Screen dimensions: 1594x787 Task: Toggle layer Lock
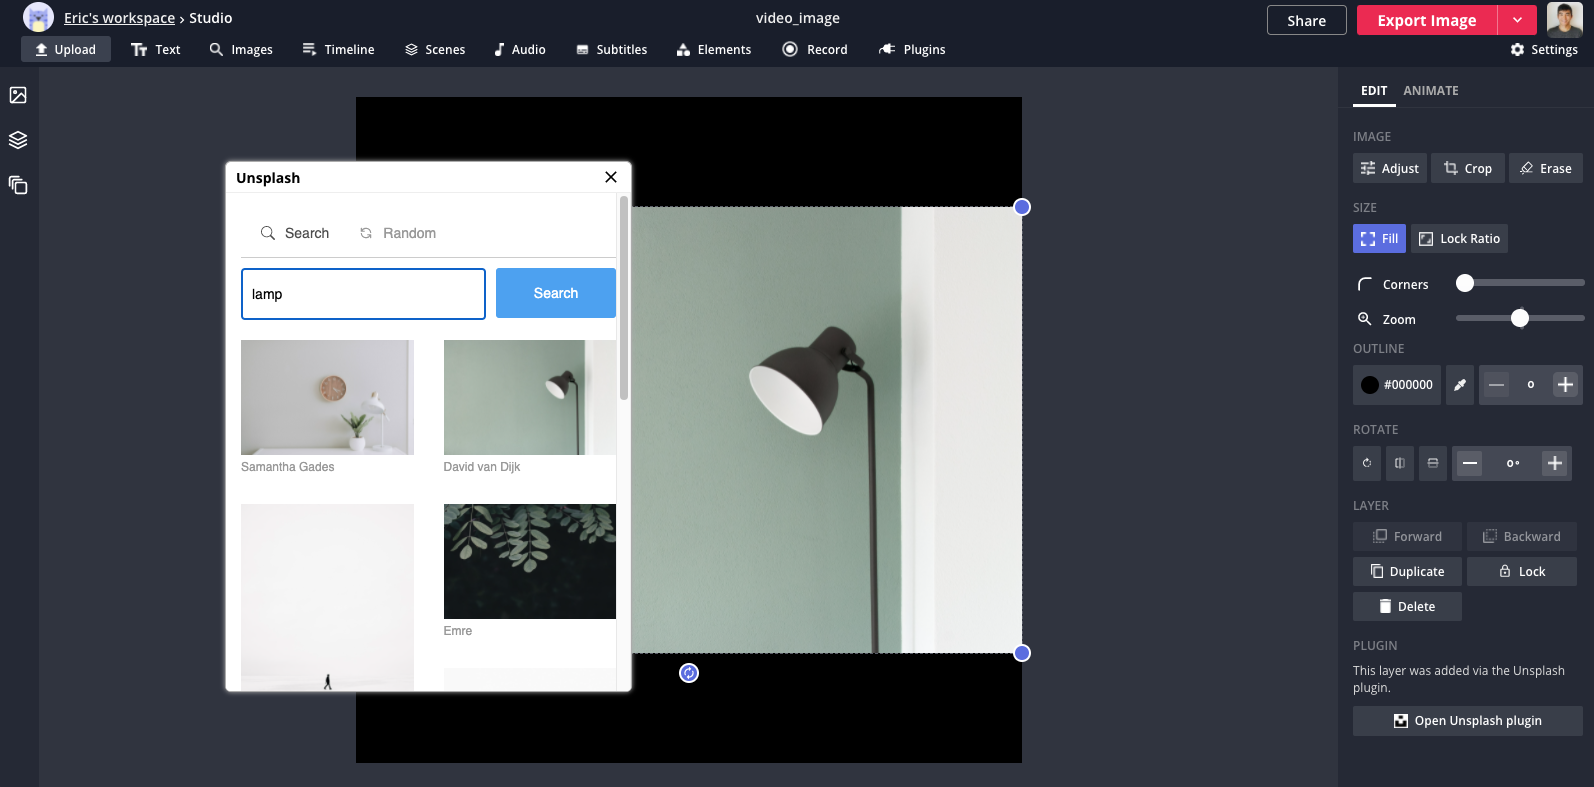[x=1522, y=571]
